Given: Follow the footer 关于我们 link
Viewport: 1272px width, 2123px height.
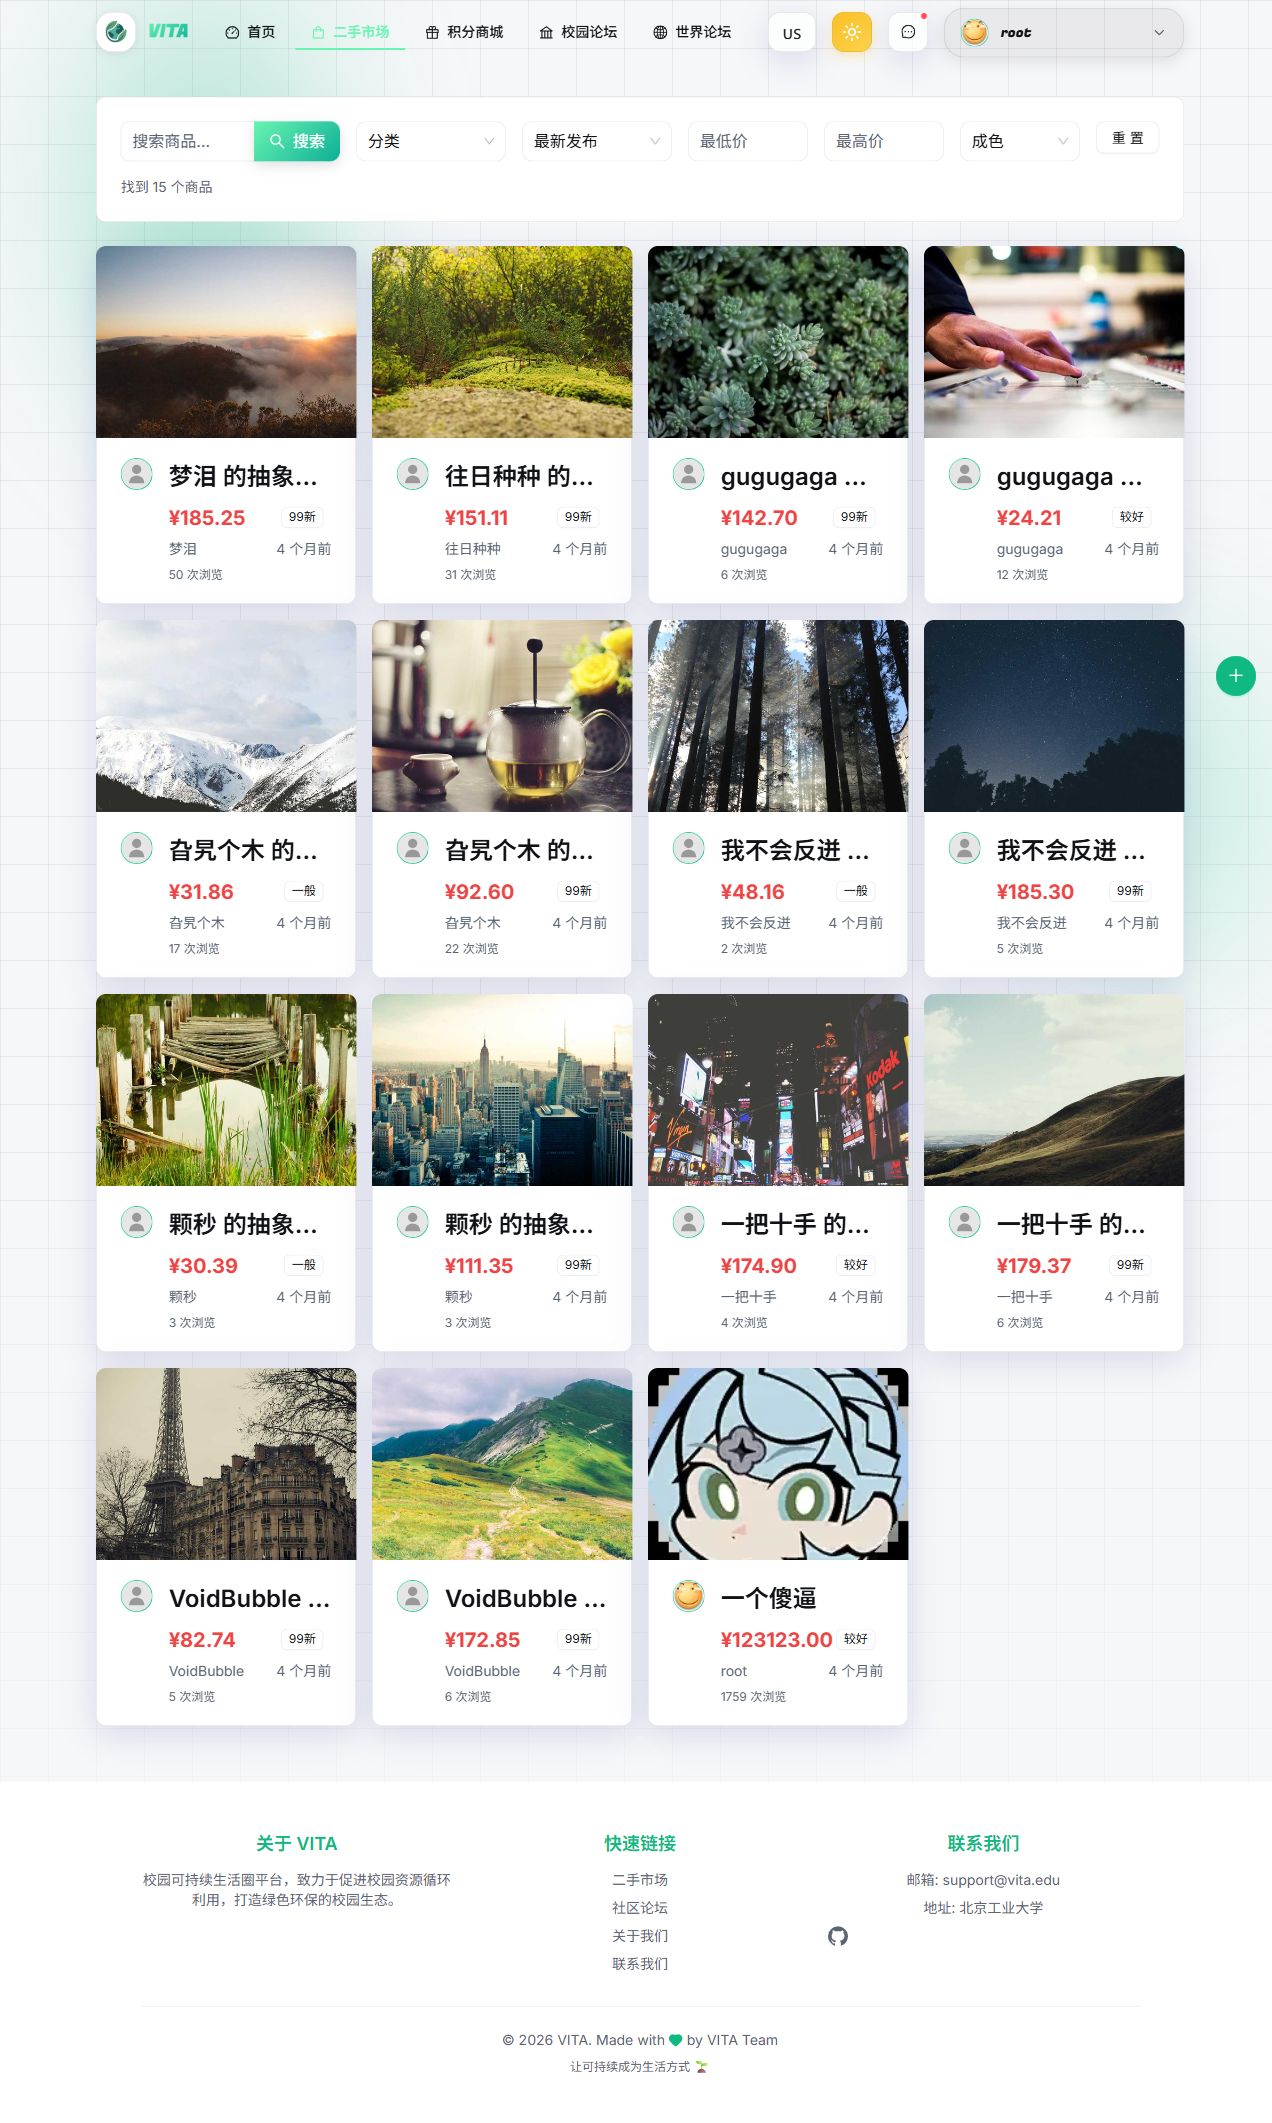Looking at the screenshot, I should point(640,1936).
